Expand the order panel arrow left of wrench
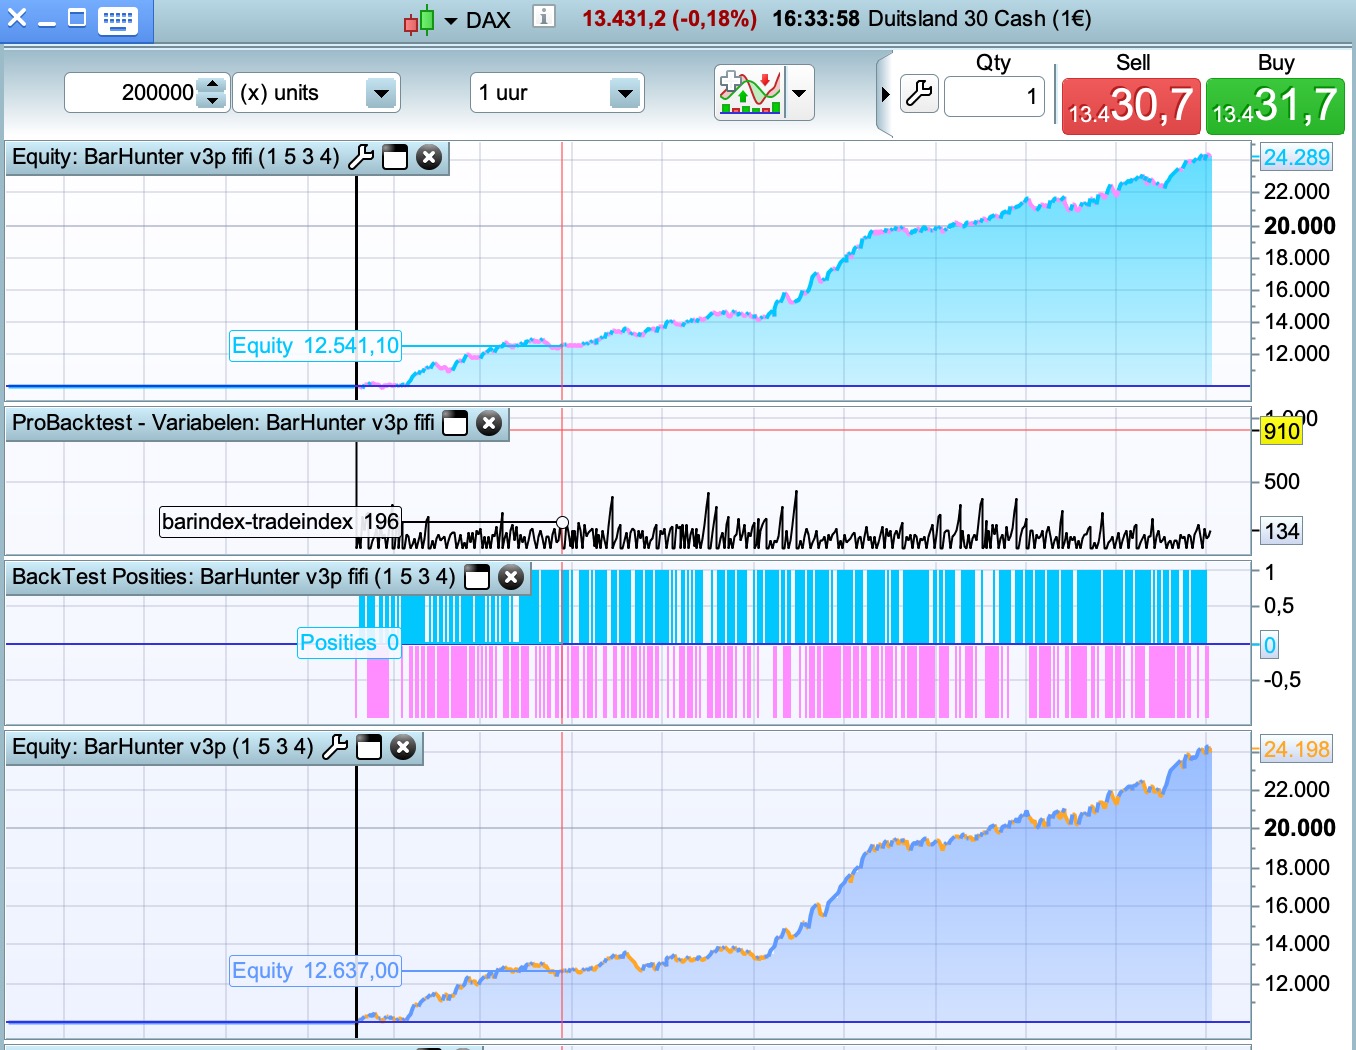This screenshot has width=1356, height=1050. (885, 95)
